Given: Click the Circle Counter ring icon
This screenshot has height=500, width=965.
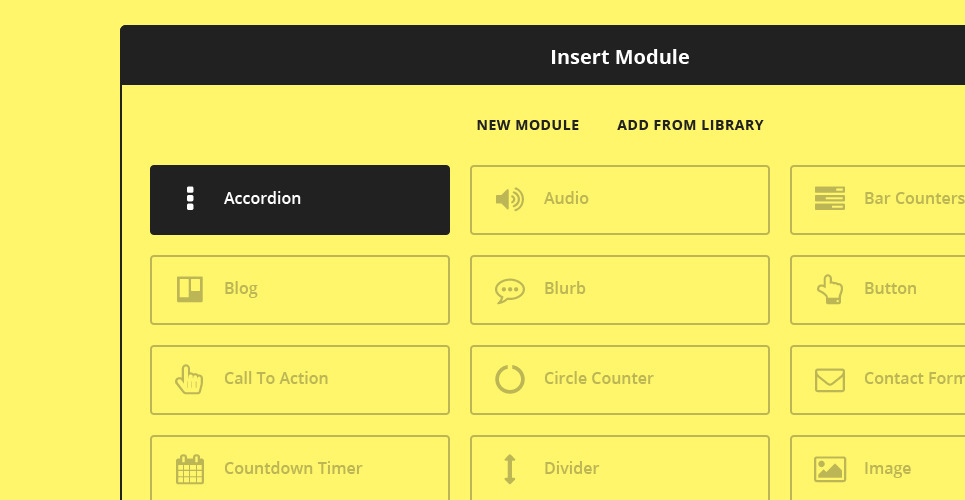Looking at the screenshot, I should (x=509, y=379).
